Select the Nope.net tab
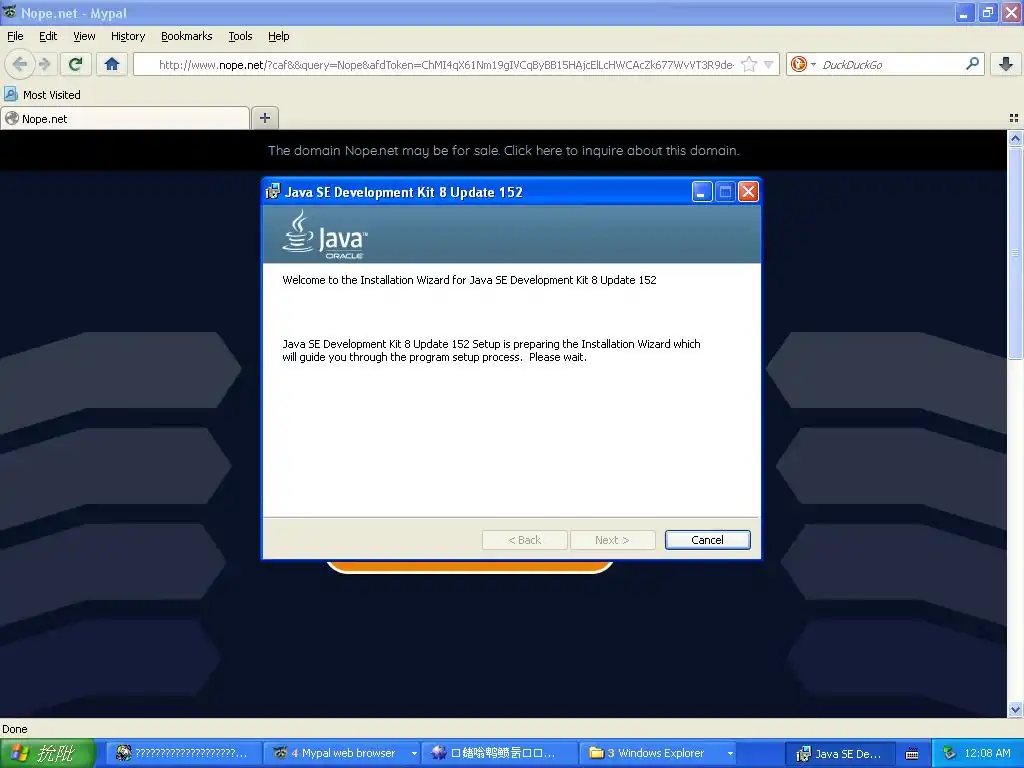1024x768 pixels. pyautogui.click(x=125, y=119)
